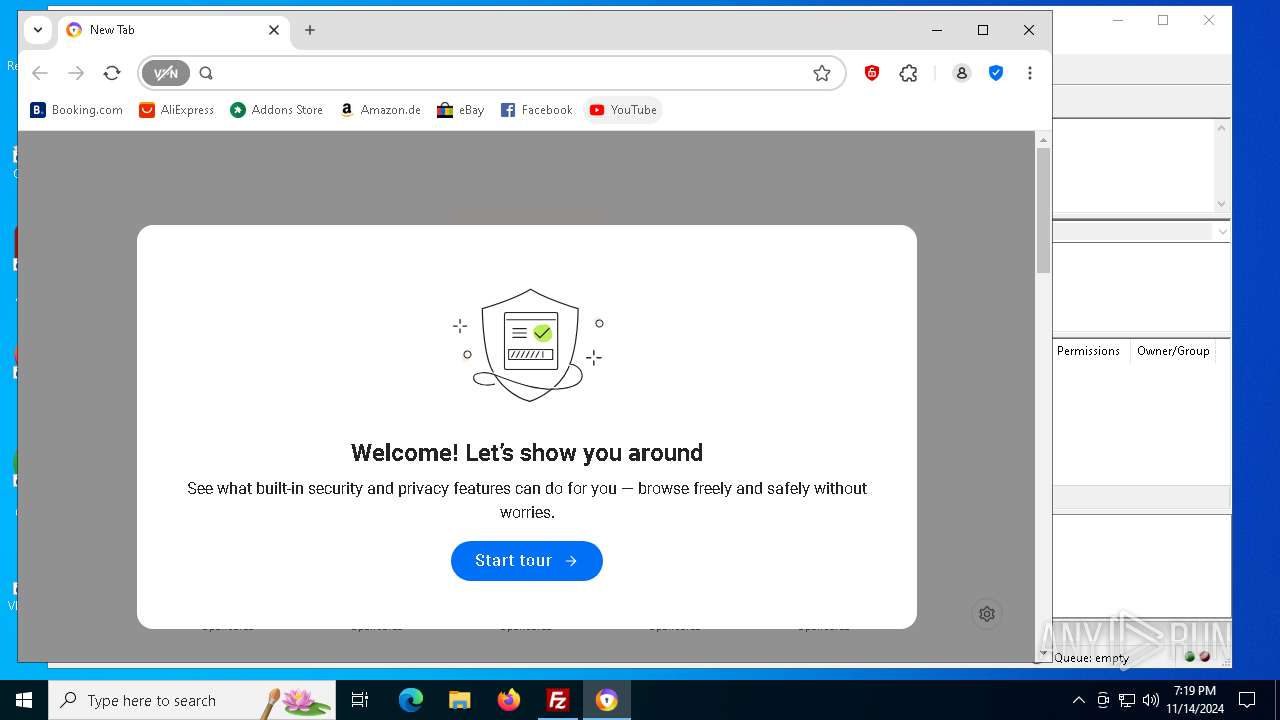Image resolution: width=1280 pixels, height=720 pixels.
Task: Go forward to next page
Action: (76, 73)
